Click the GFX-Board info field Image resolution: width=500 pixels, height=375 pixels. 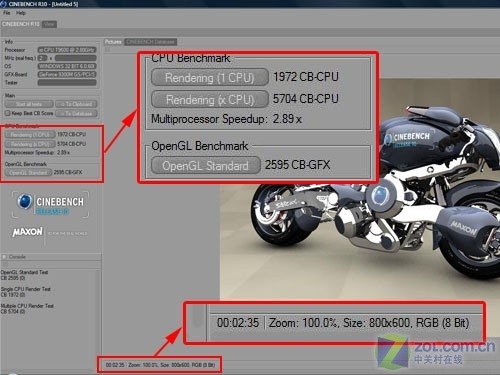[x=67, y=74]
